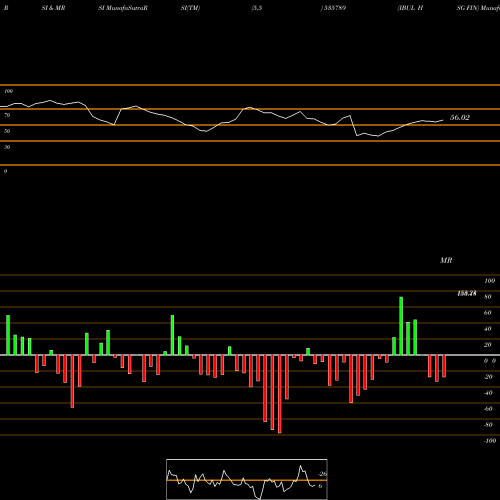
Task: Click the header text (IBUL H
Action: [x=410, y=8]
